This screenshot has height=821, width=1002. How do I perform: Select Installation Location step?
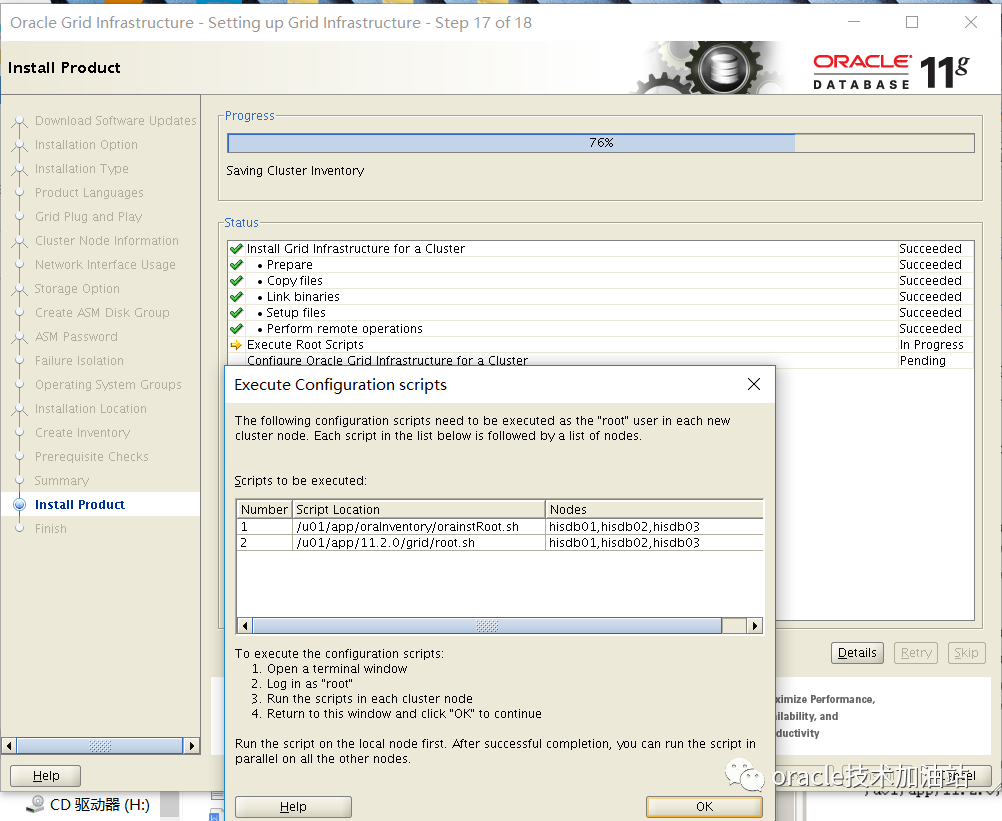tap(91, 408)
